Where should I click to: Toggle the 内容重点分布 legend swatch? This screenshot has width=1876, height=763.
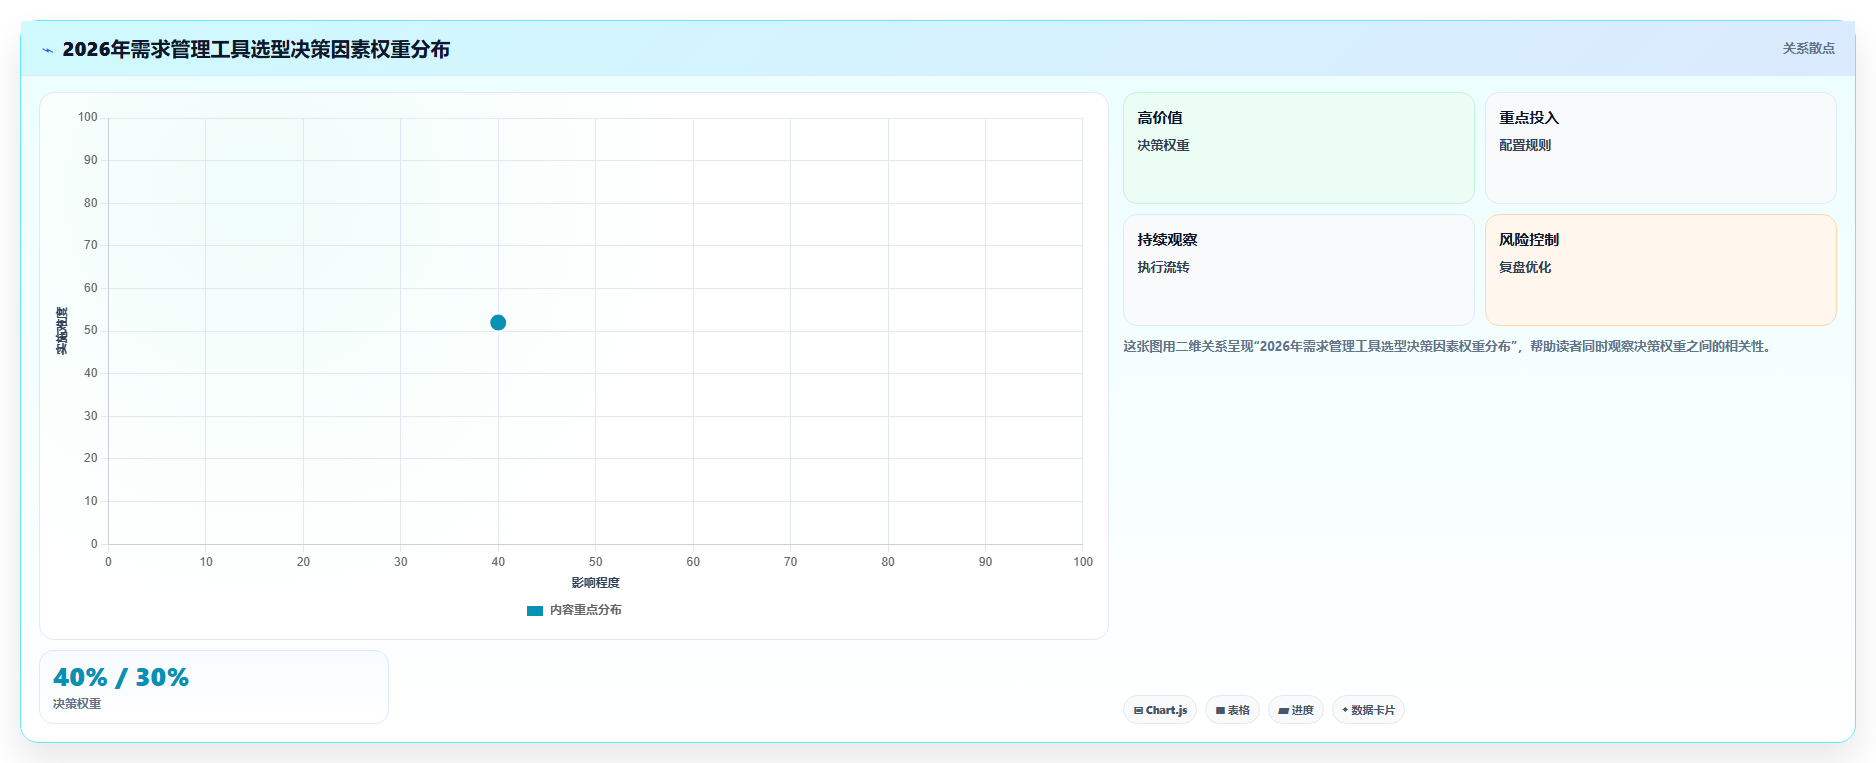[x=535, y=610]
